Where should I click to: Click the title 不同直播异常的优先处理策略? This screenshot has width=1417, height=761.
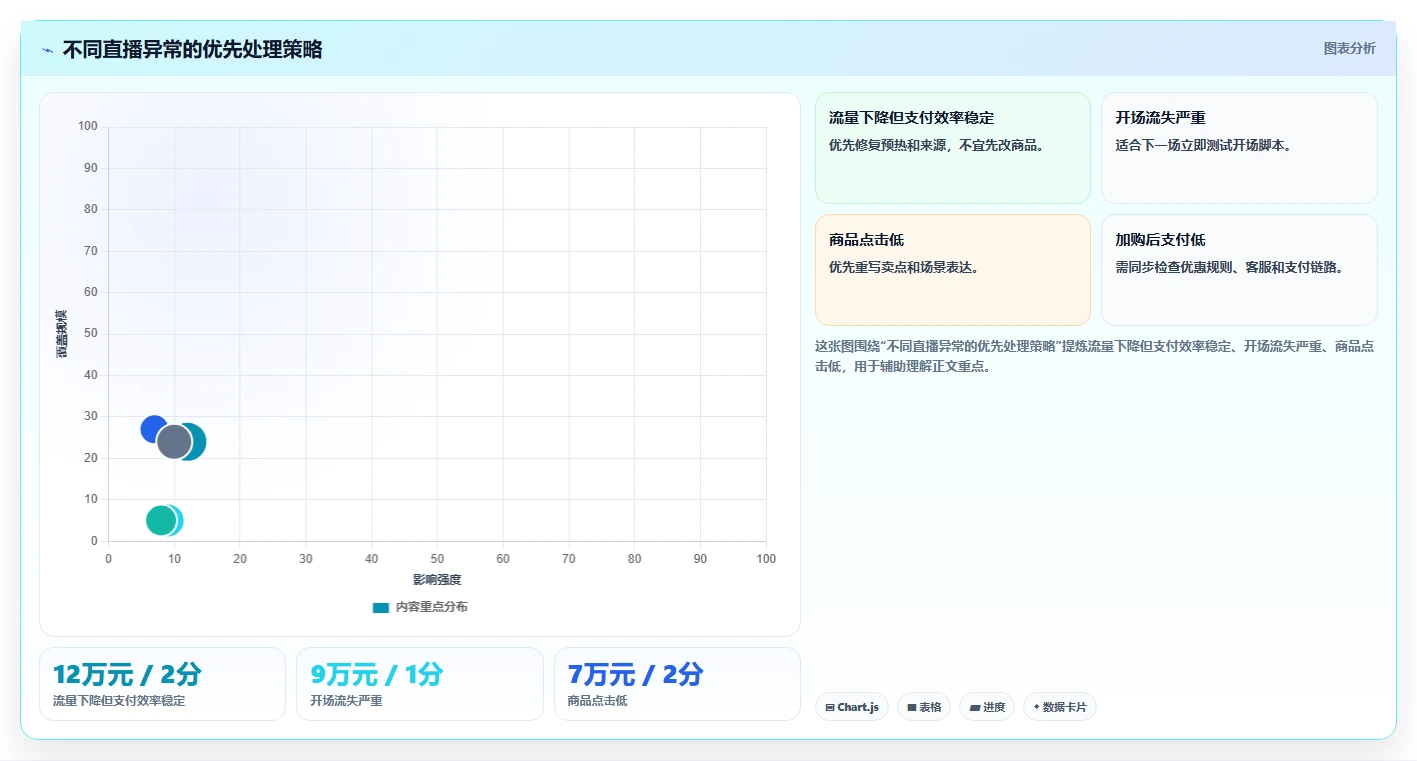(x=192, y=50)
